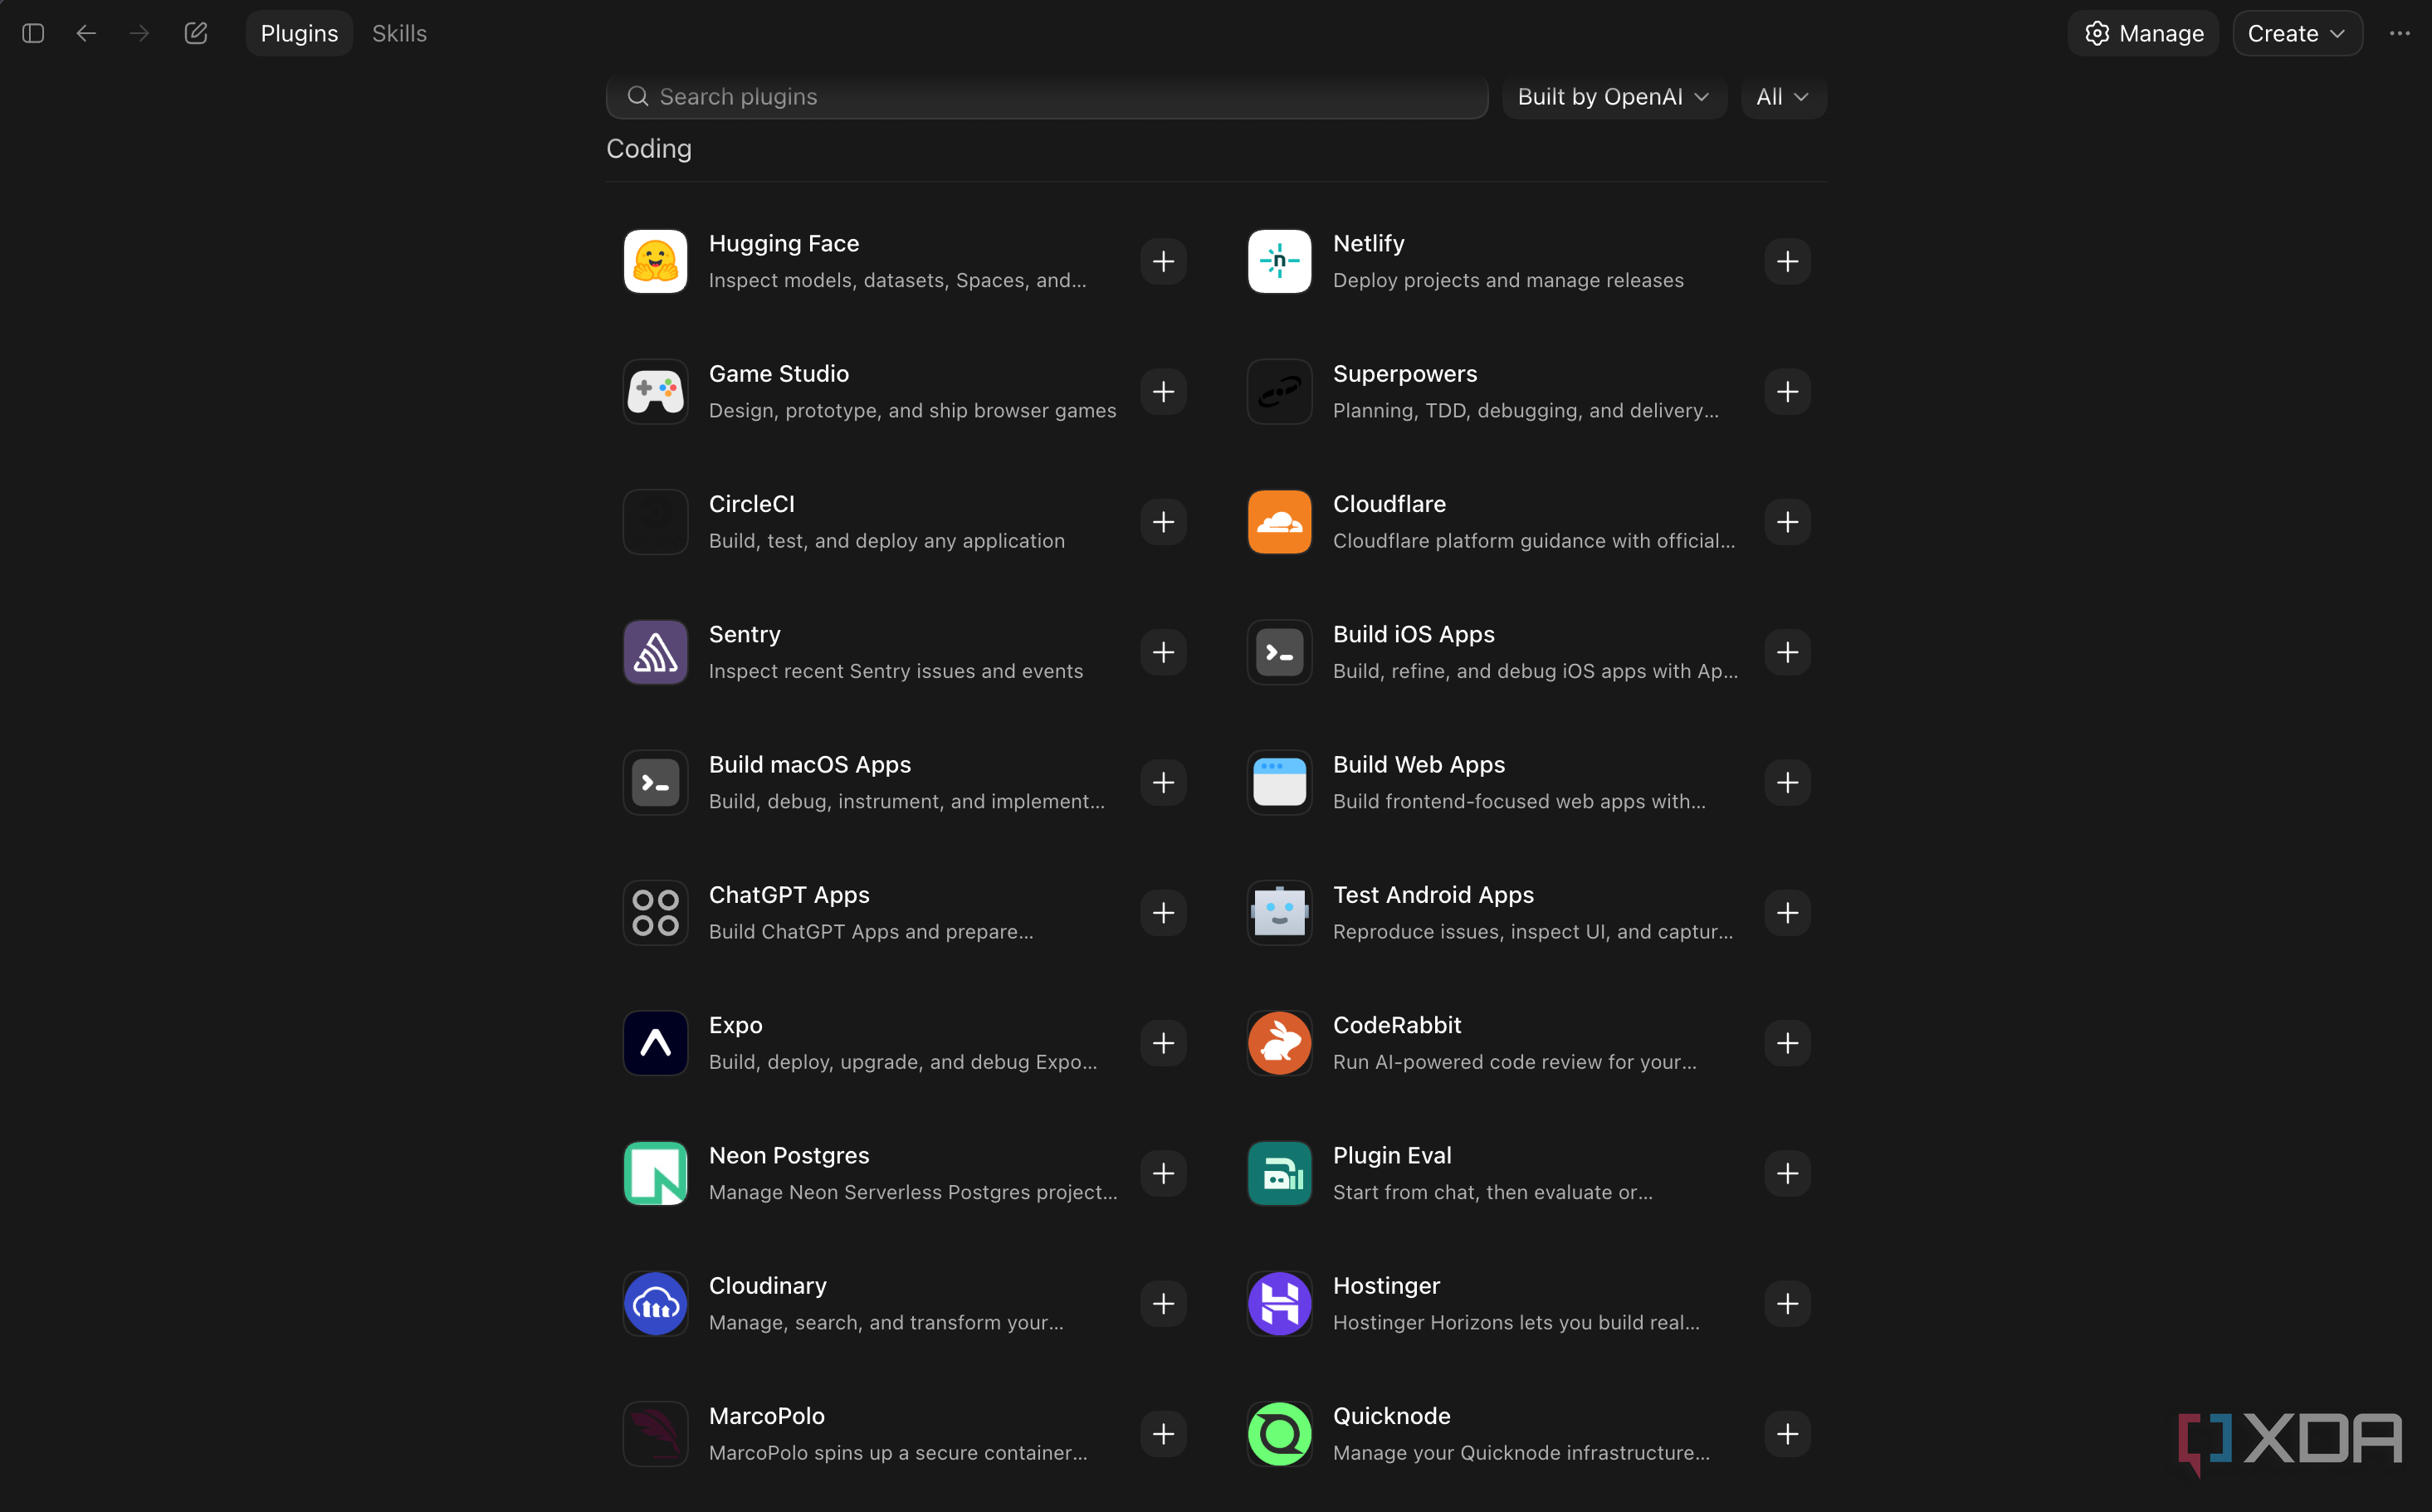Click the new chat compose icon

point(196,33)
